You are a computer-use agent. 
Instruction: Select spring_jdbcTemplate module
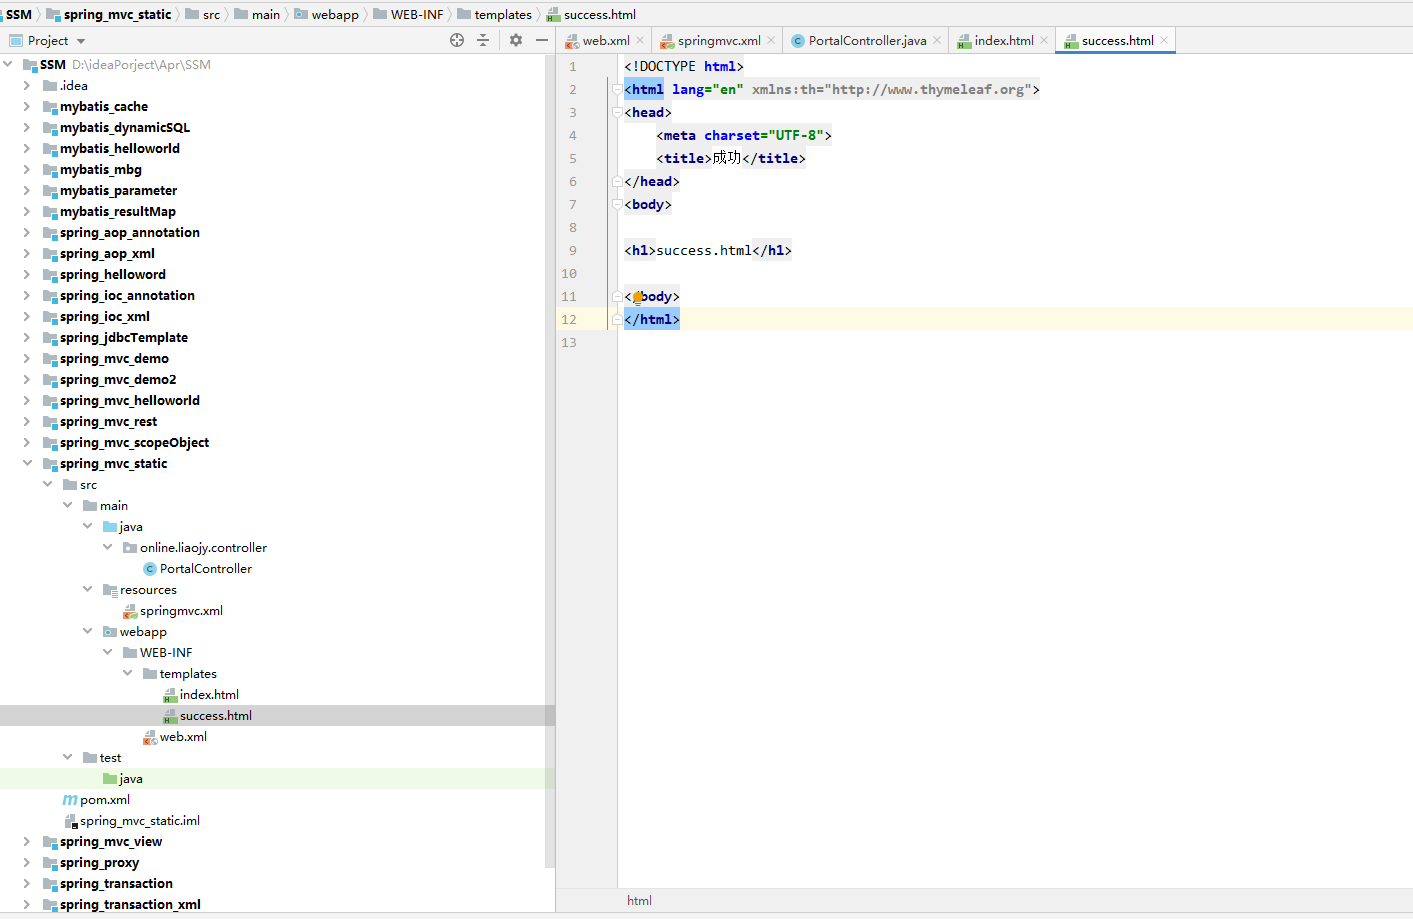point(124,337)
